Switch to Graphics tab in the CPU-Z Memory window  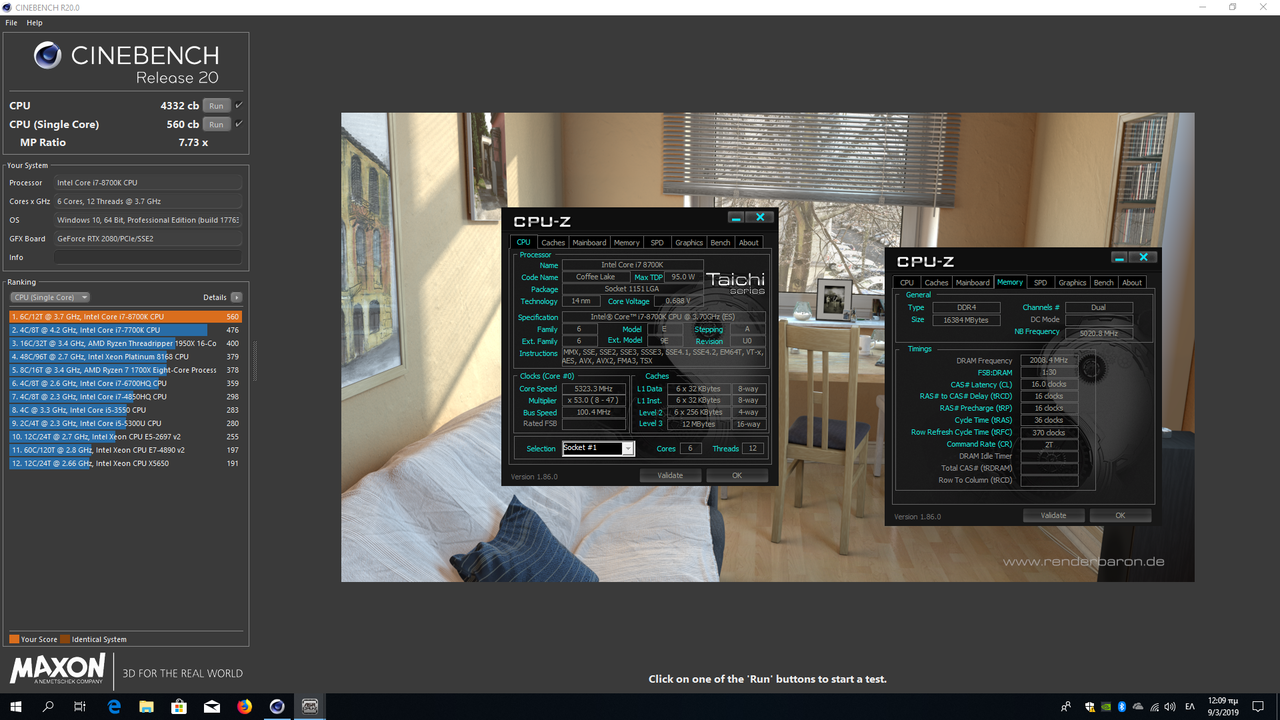[x=1072, y=282]
